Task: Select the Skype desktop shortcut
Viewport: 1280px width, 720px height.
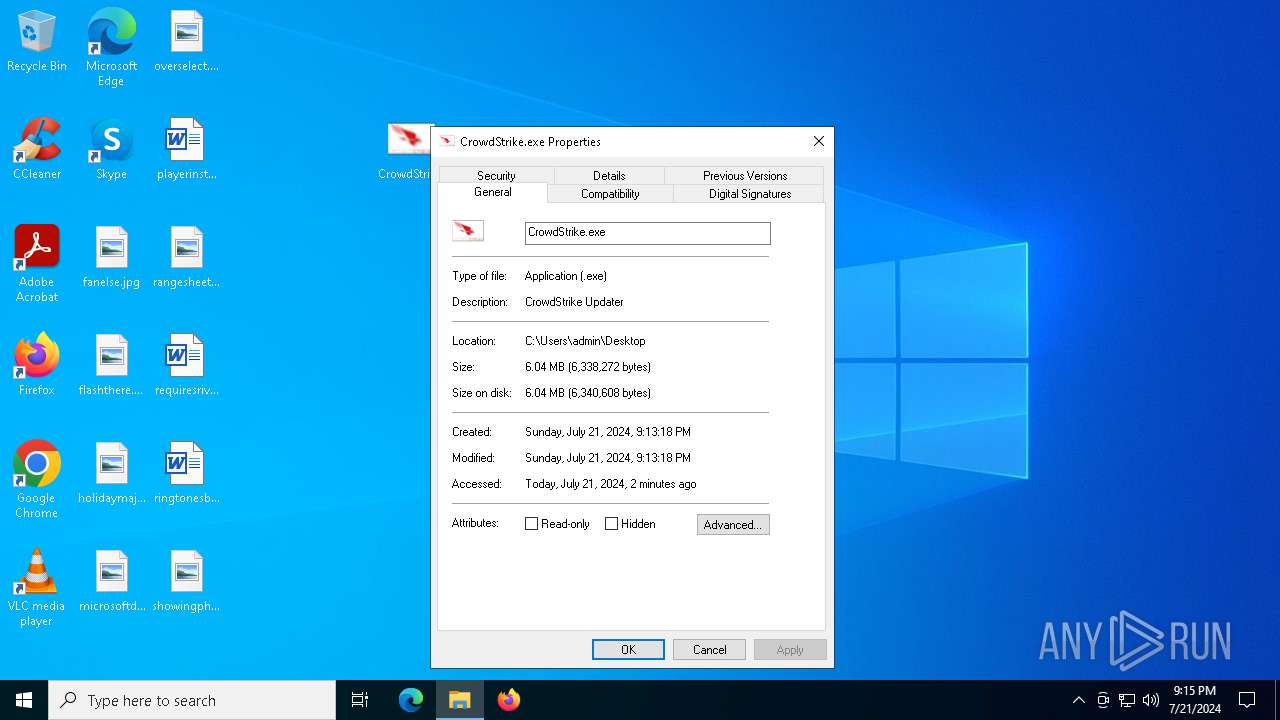Action: coord(111,149)
